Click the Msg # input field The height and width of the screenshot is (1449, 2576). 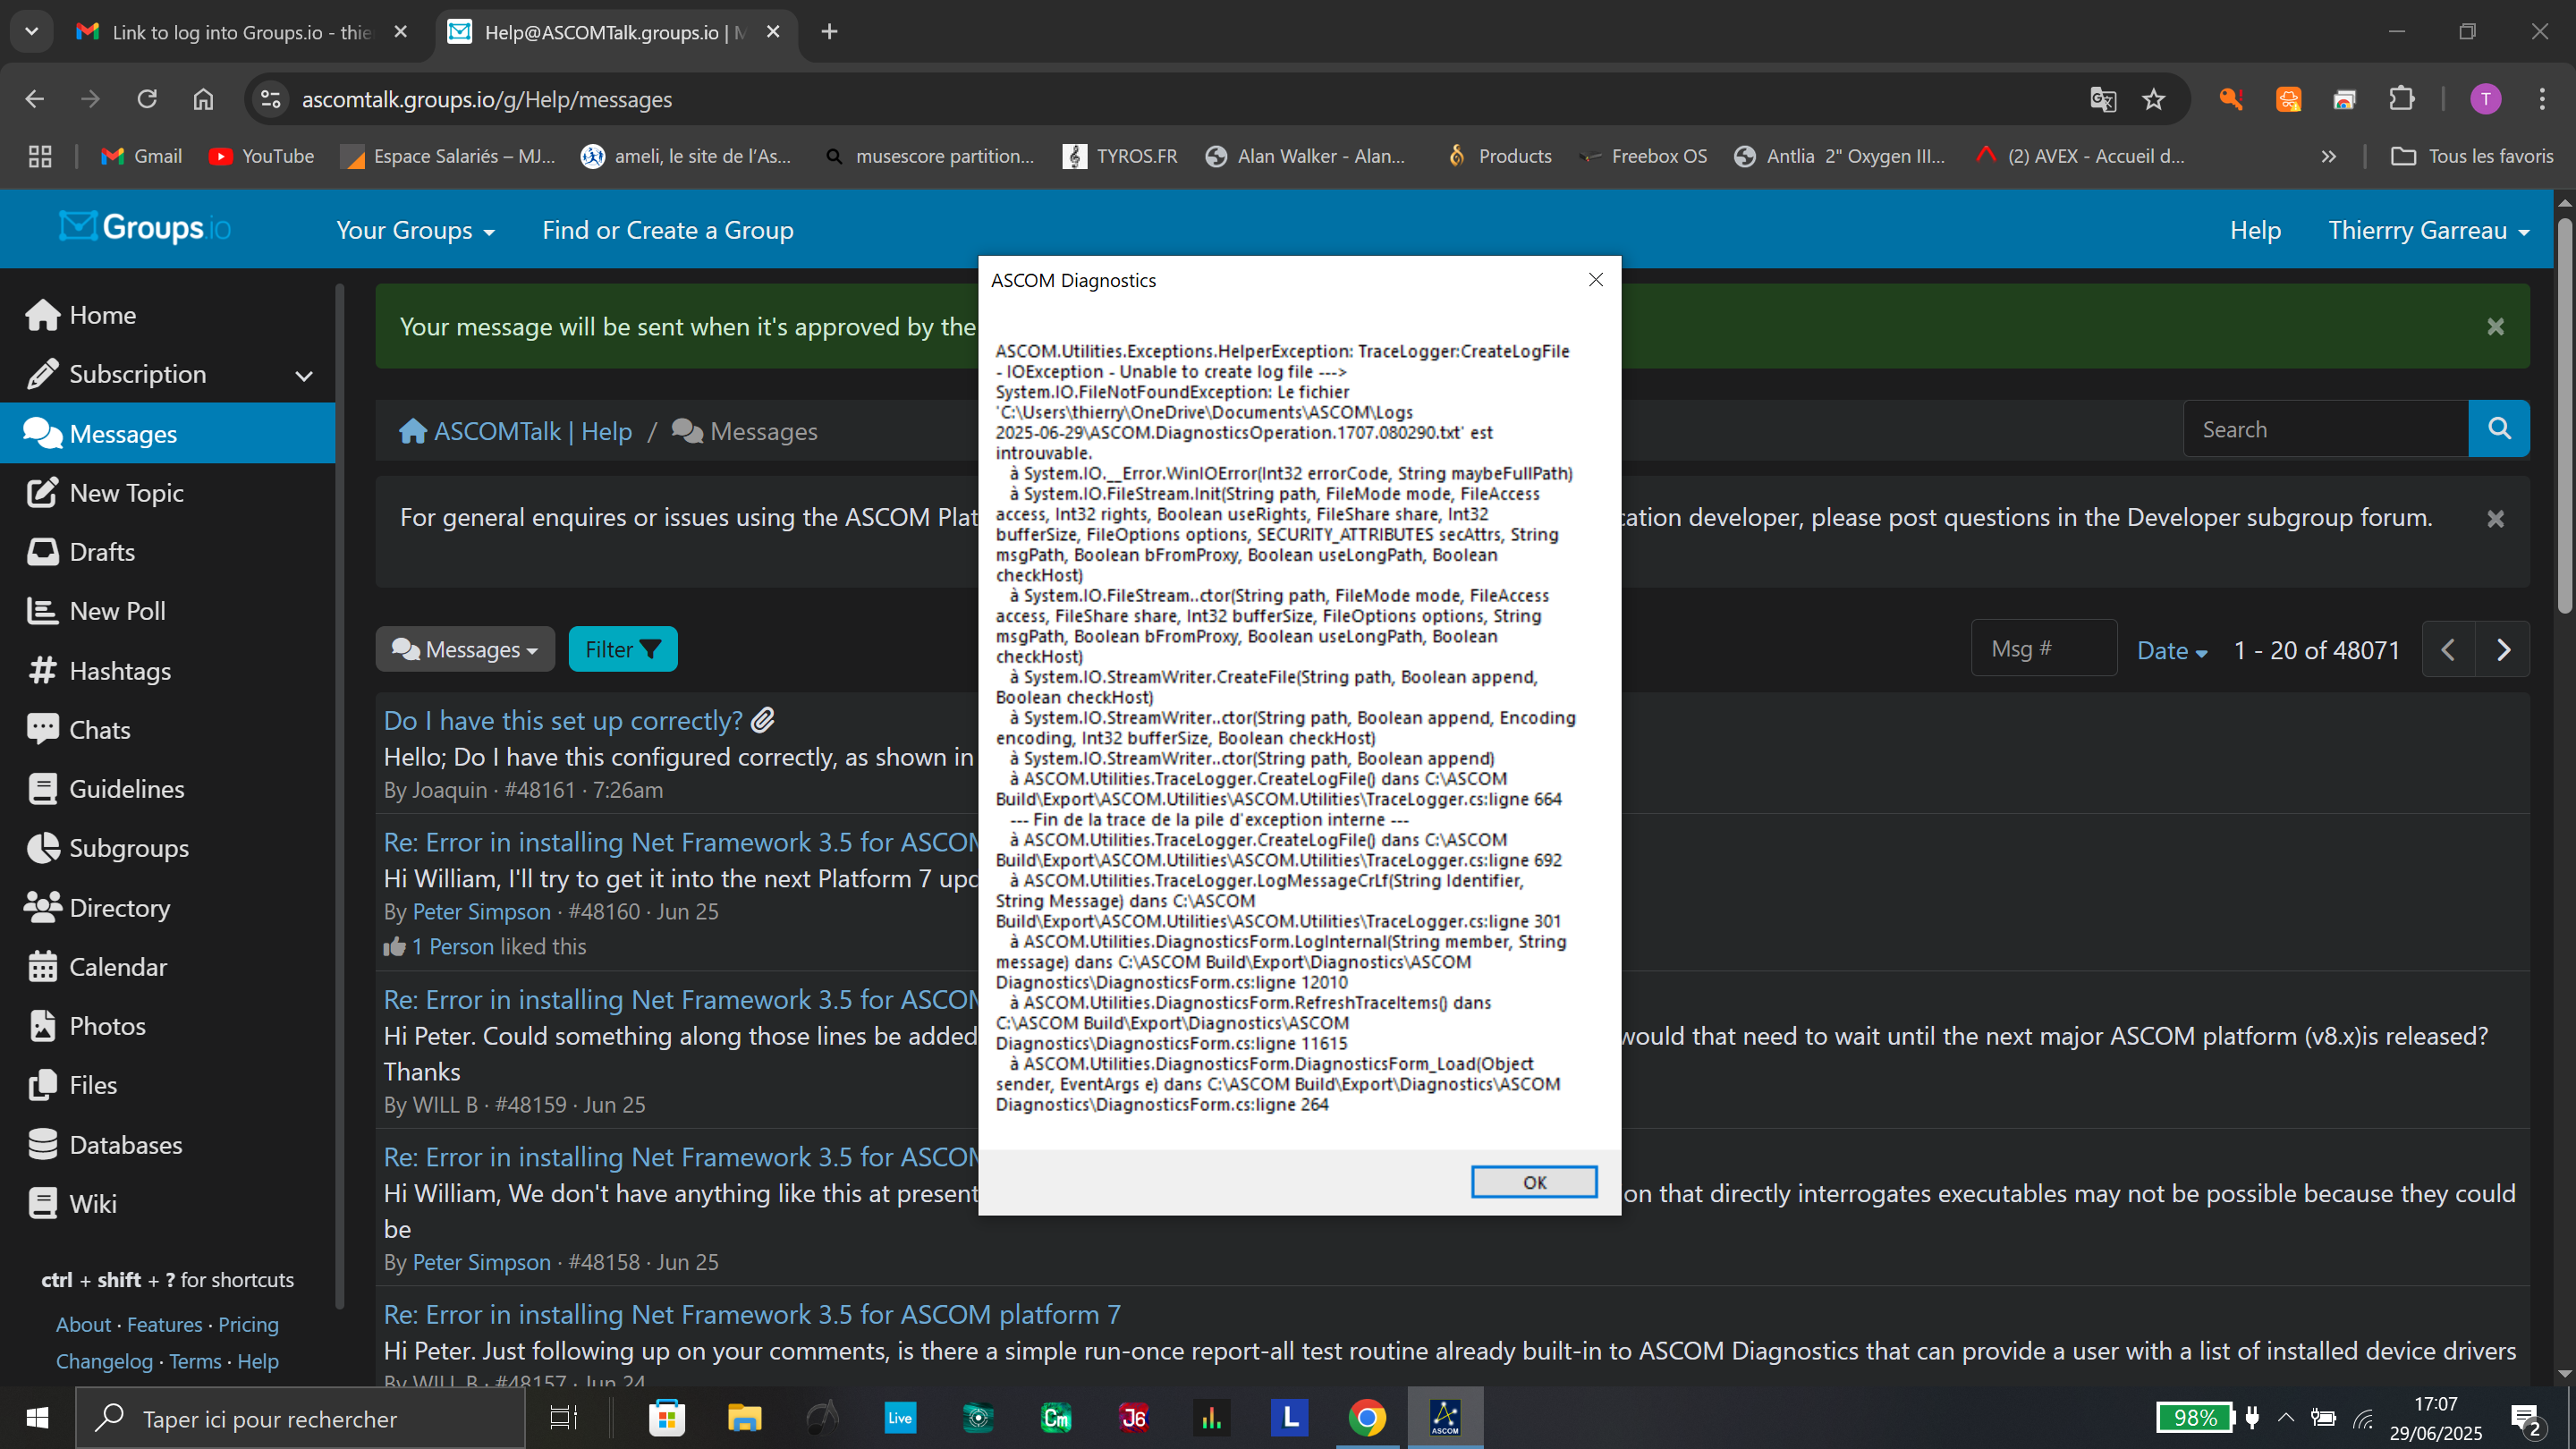tap(2043, 648)
